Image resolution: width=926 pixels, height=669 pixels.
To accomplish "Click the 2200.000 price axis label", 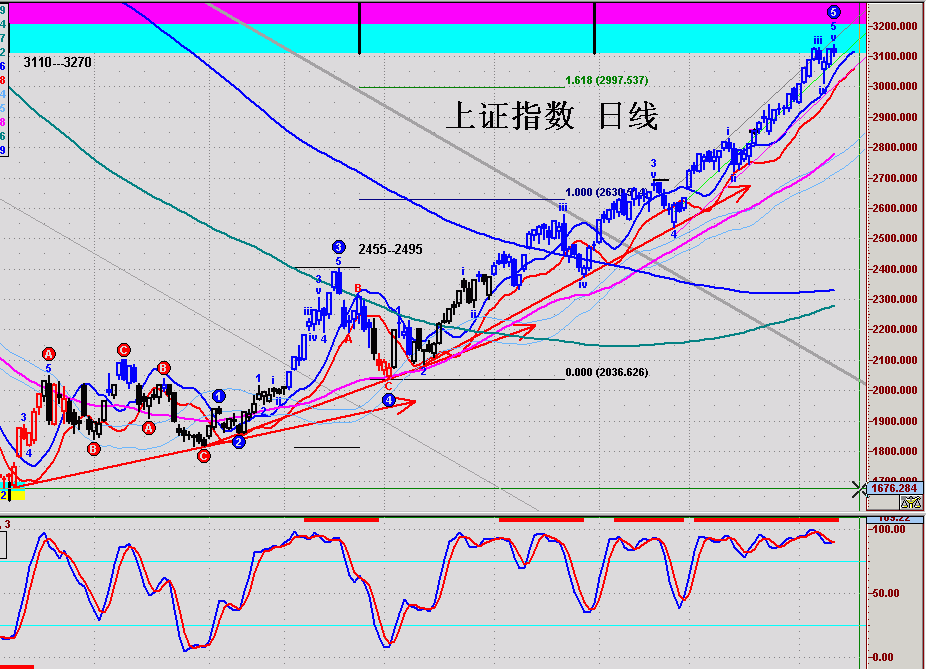I will [x=894, y=329].
